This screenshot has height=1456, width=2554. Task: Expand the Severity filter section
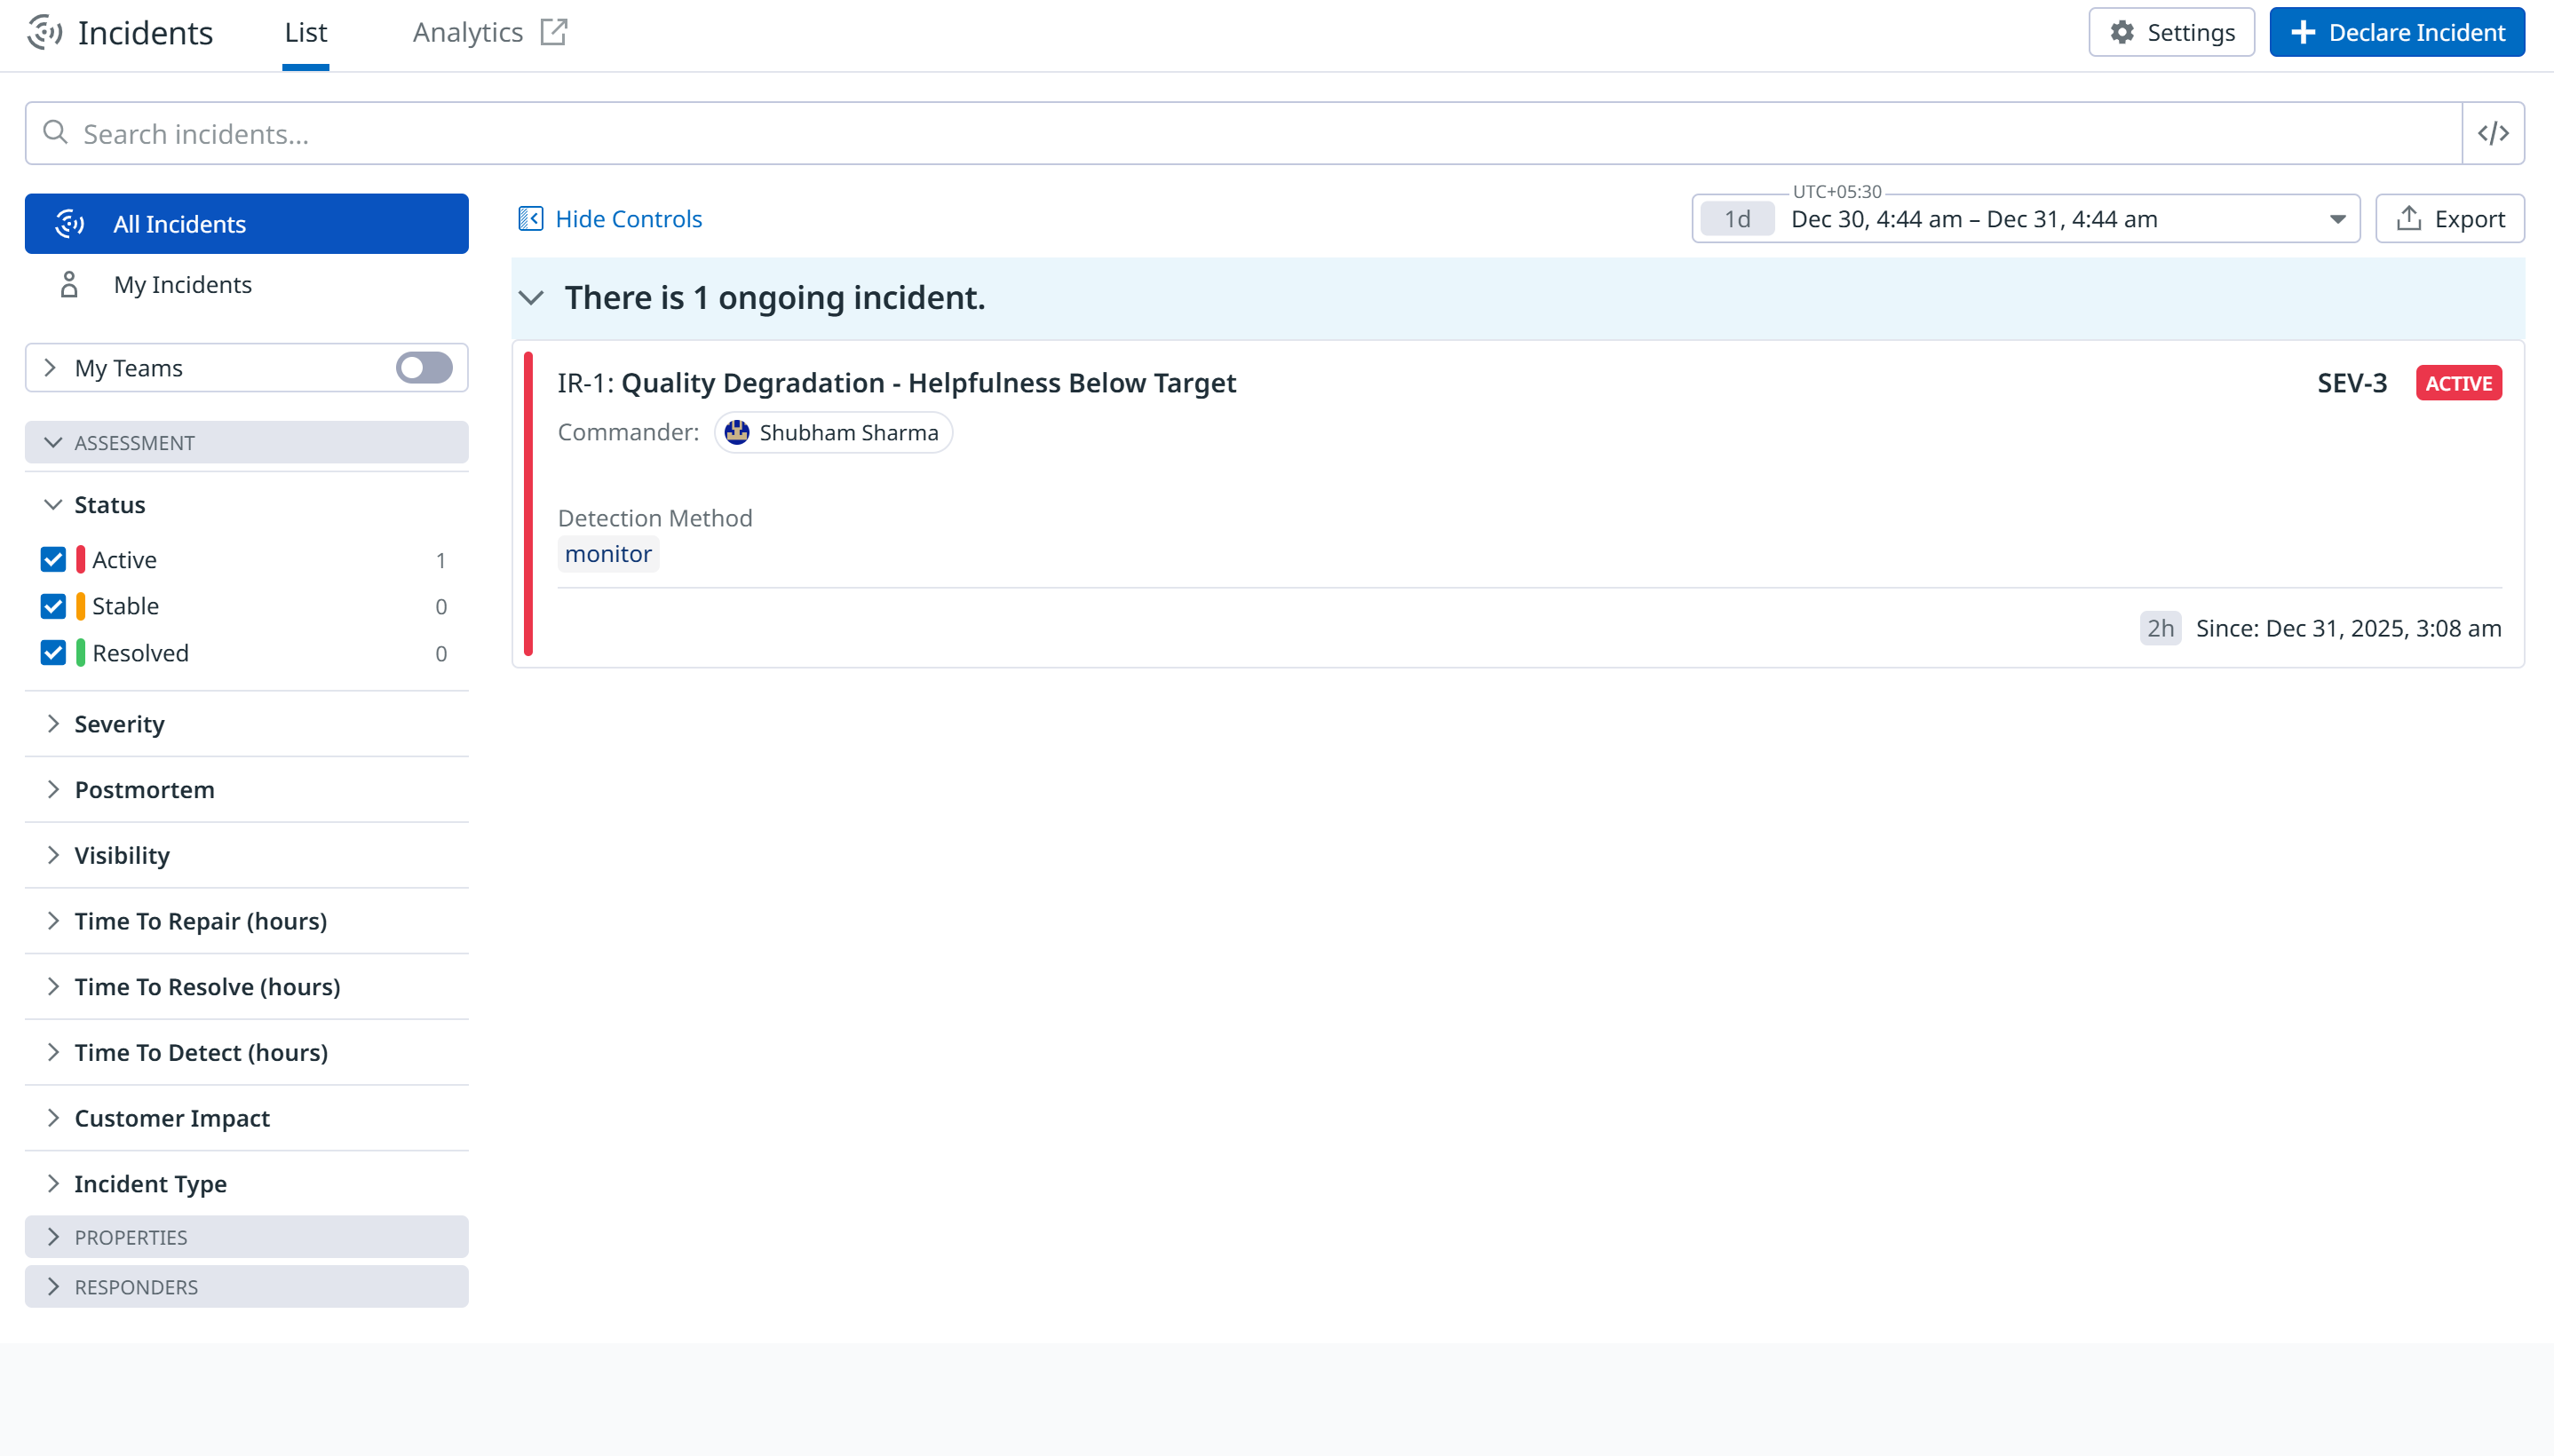[x=119, y=724]
